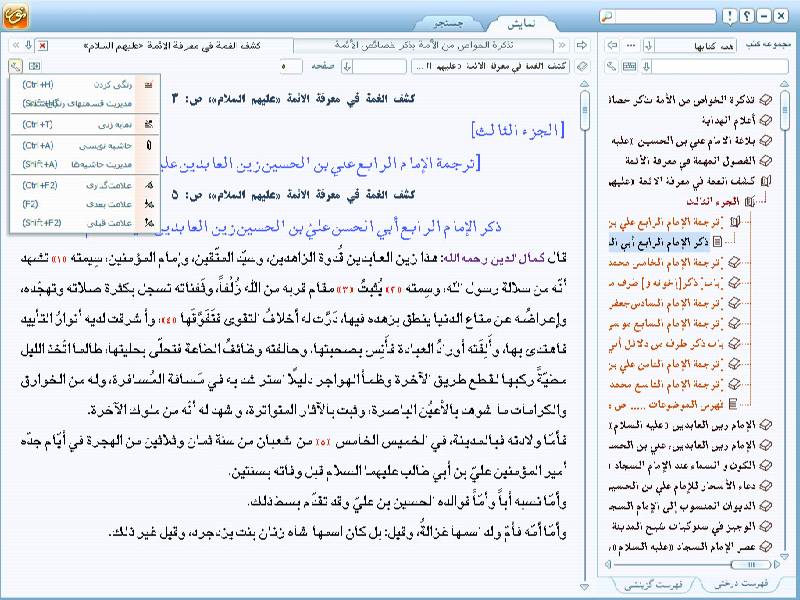The height and width of the screenshot is (600, 800).
Task: Switch to the جستجو tab
Action: 447,23
